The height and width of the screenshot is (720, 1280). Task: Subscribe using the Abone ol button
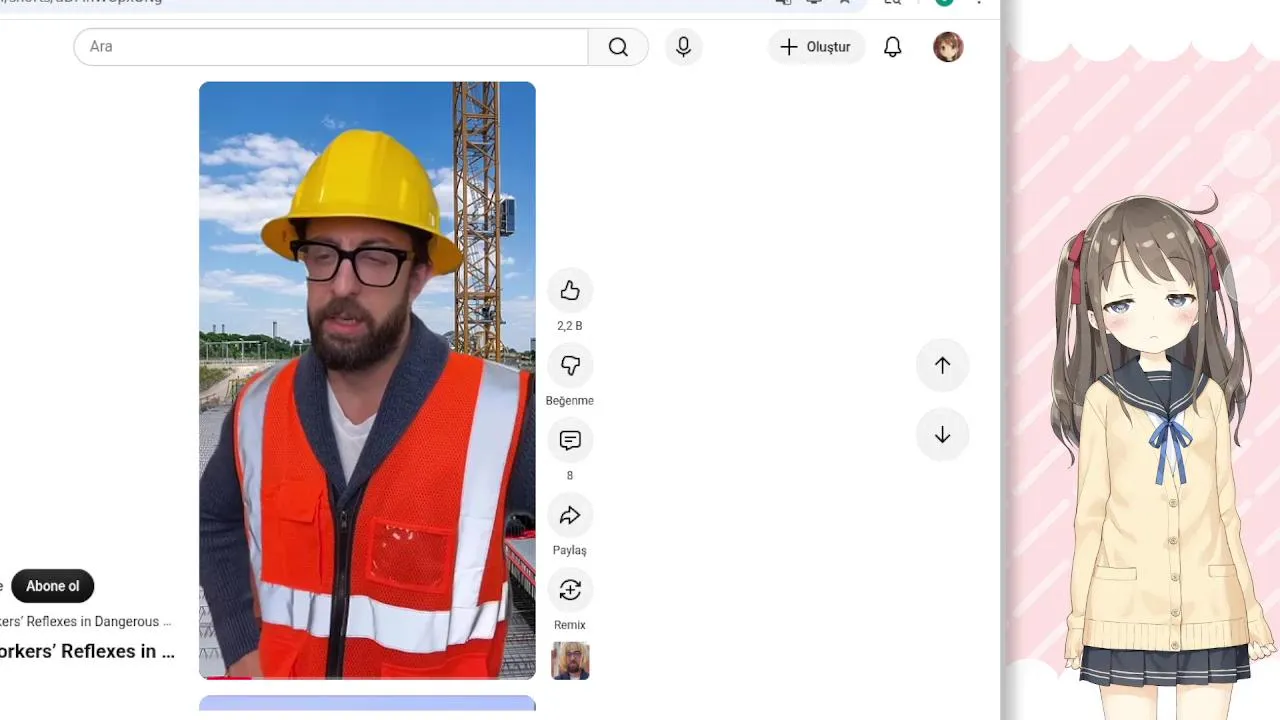click(53, 586)
